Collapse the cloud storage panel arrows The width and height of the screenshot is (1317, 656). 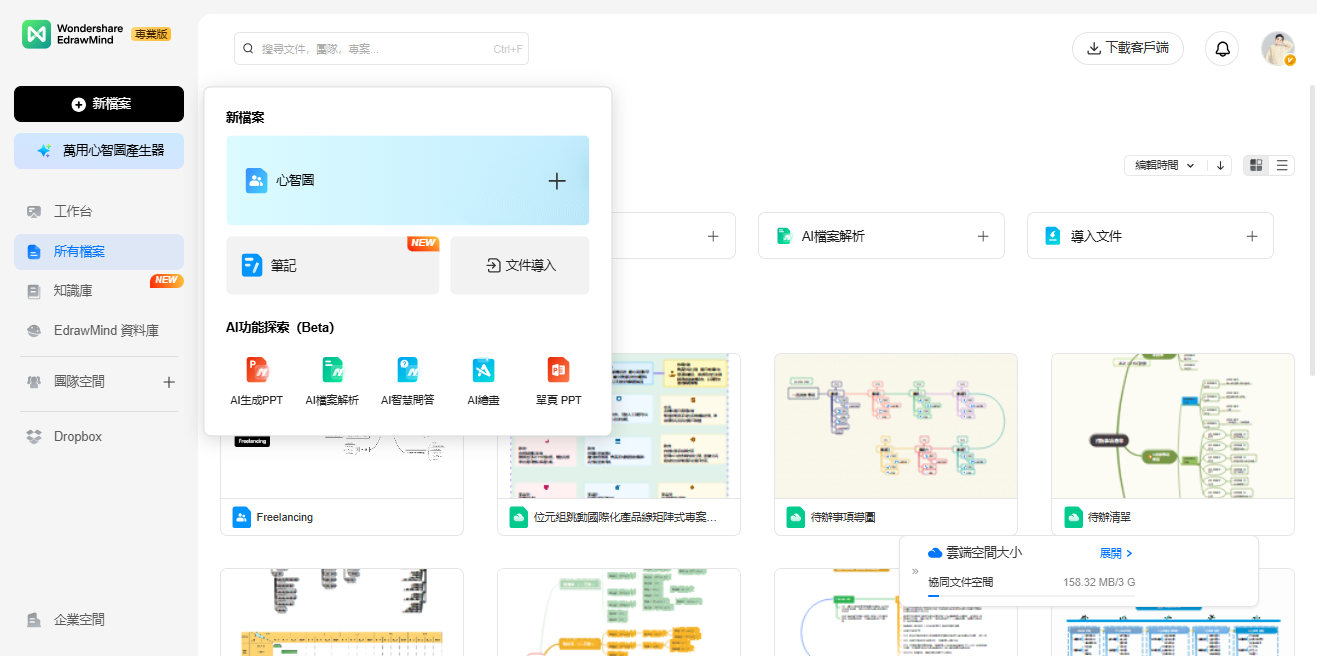[915, 571]
